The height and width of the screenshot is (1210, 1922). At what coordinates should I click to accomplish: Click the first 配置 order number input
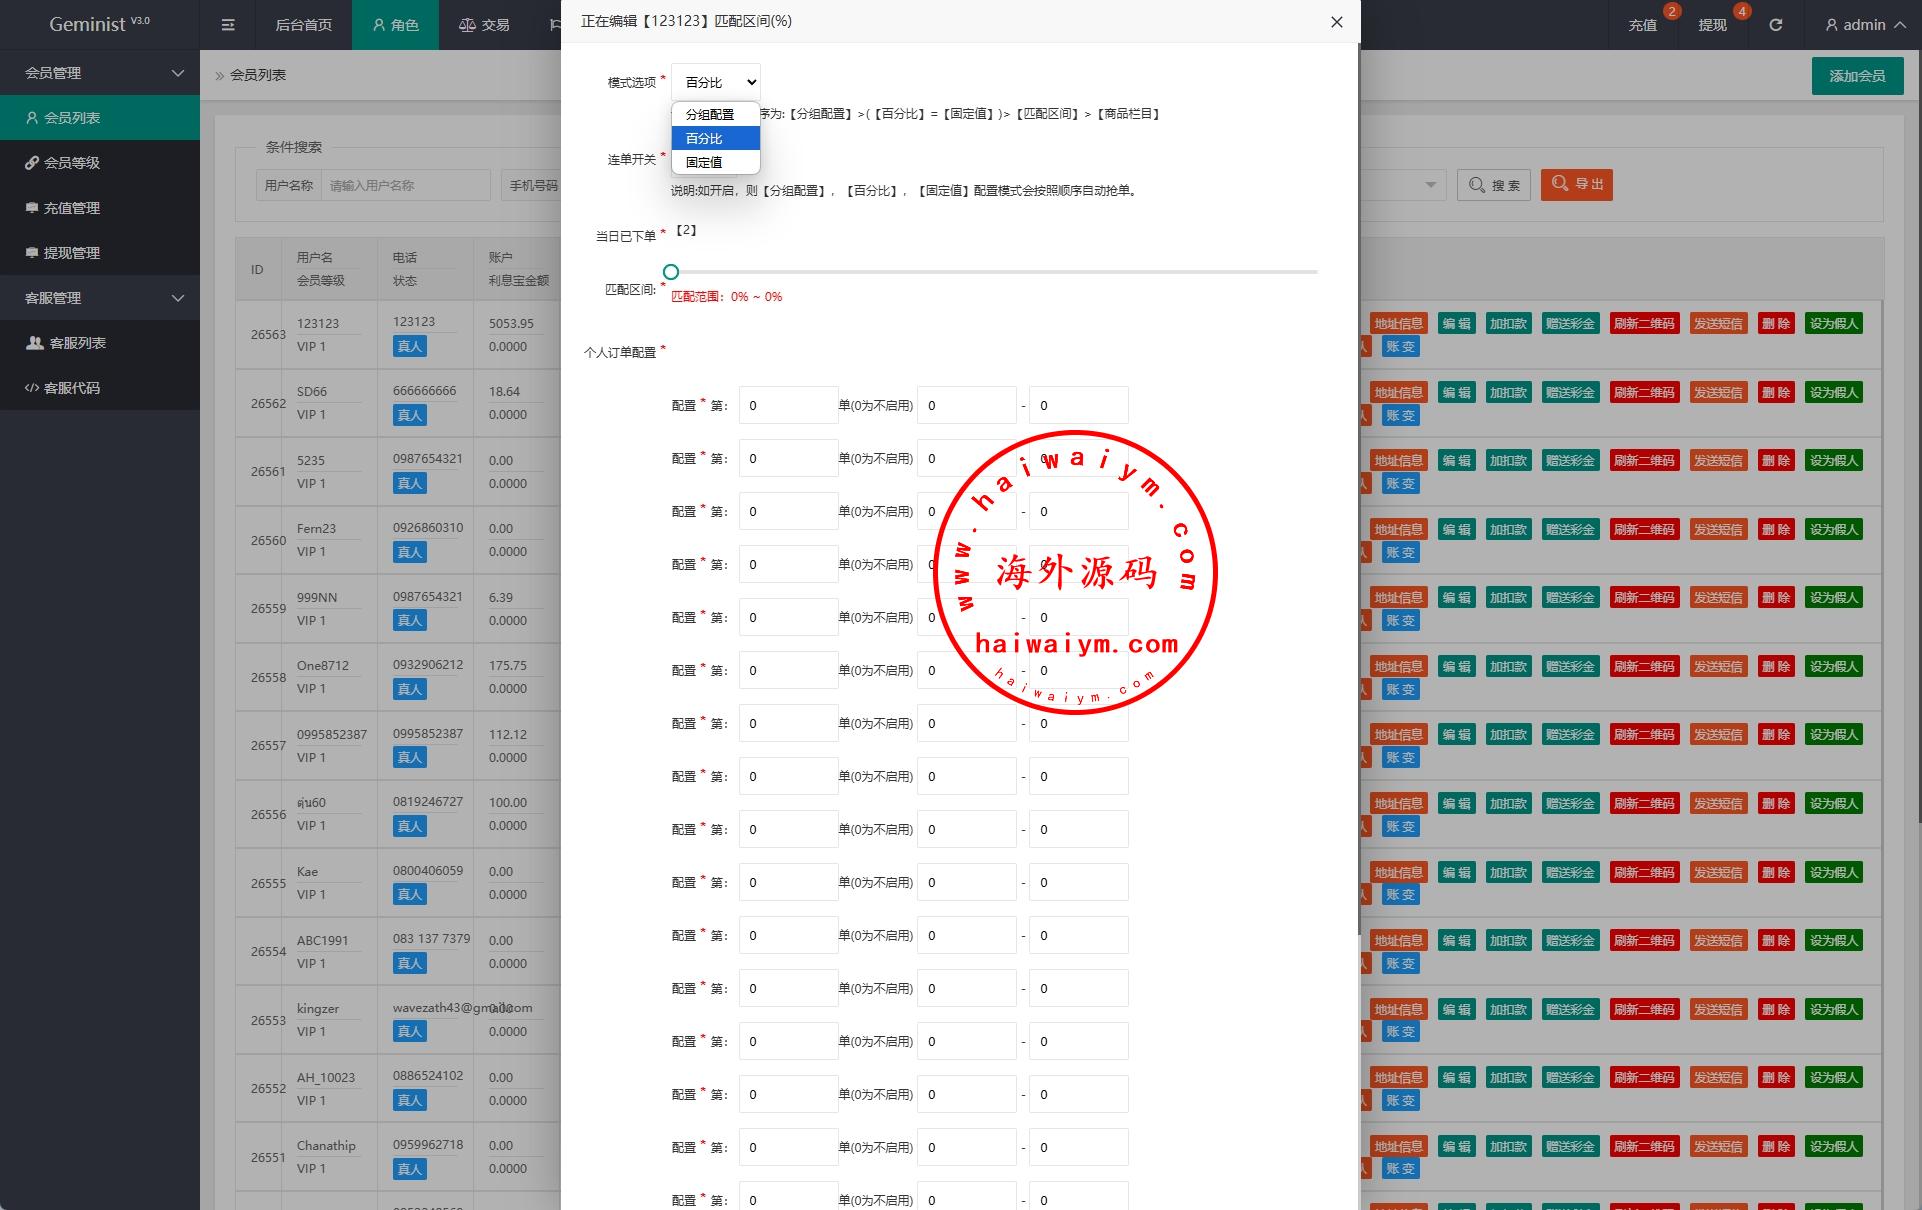pos(788,405)
